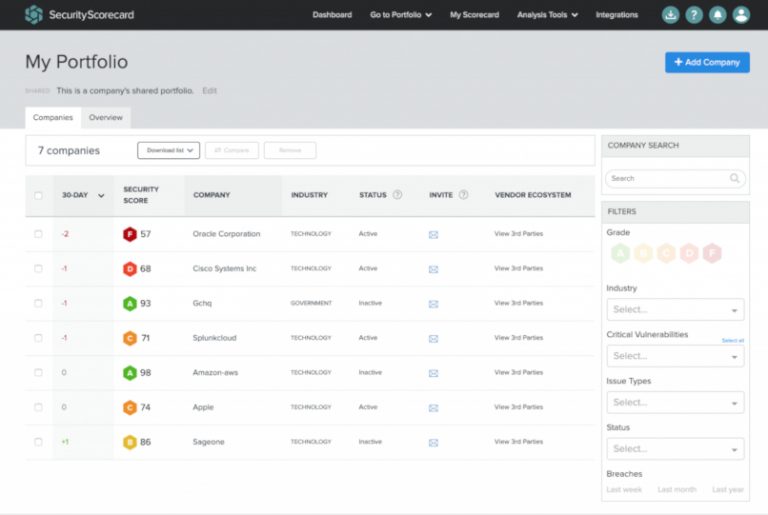The width and height of the screenshot is (768, 515).
Task: Toggle the select-all header checkbox
Action: click(38, 196)
